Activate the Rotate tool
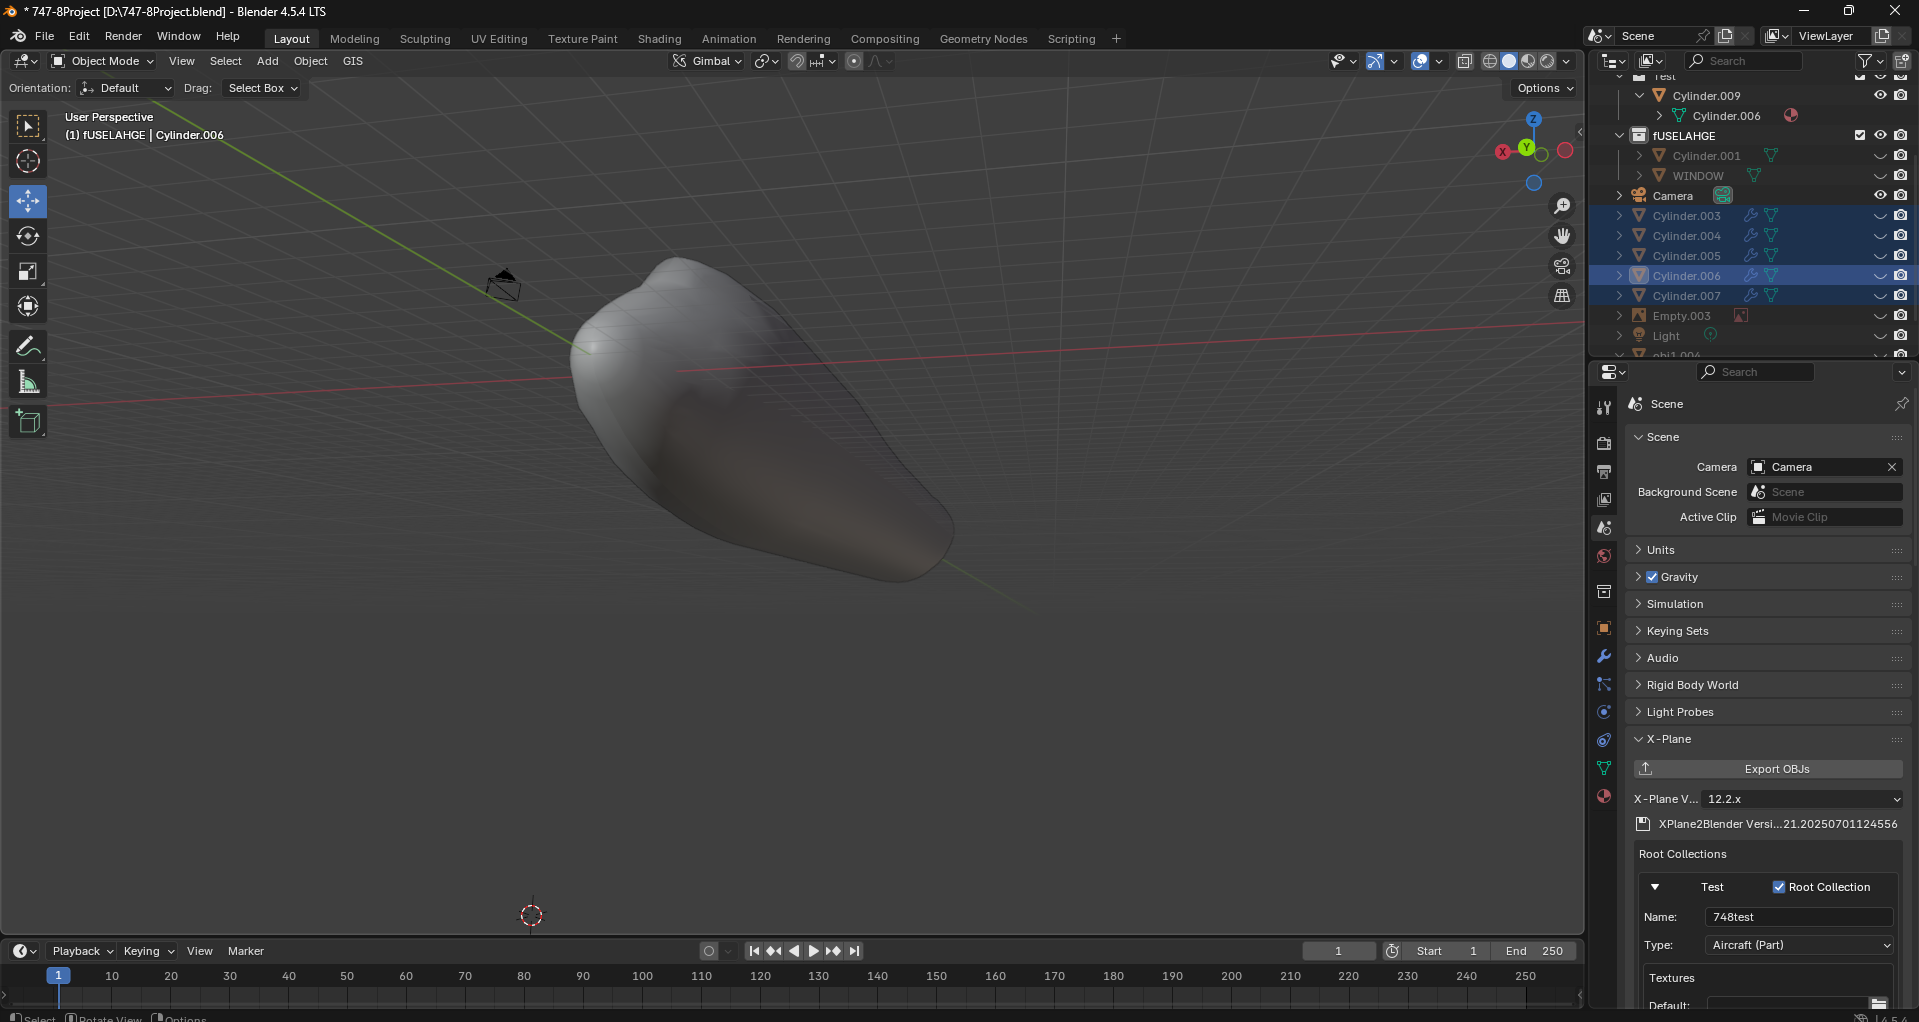The height and width of the screenshot is (1022, 1919). [x=28, y=236]
